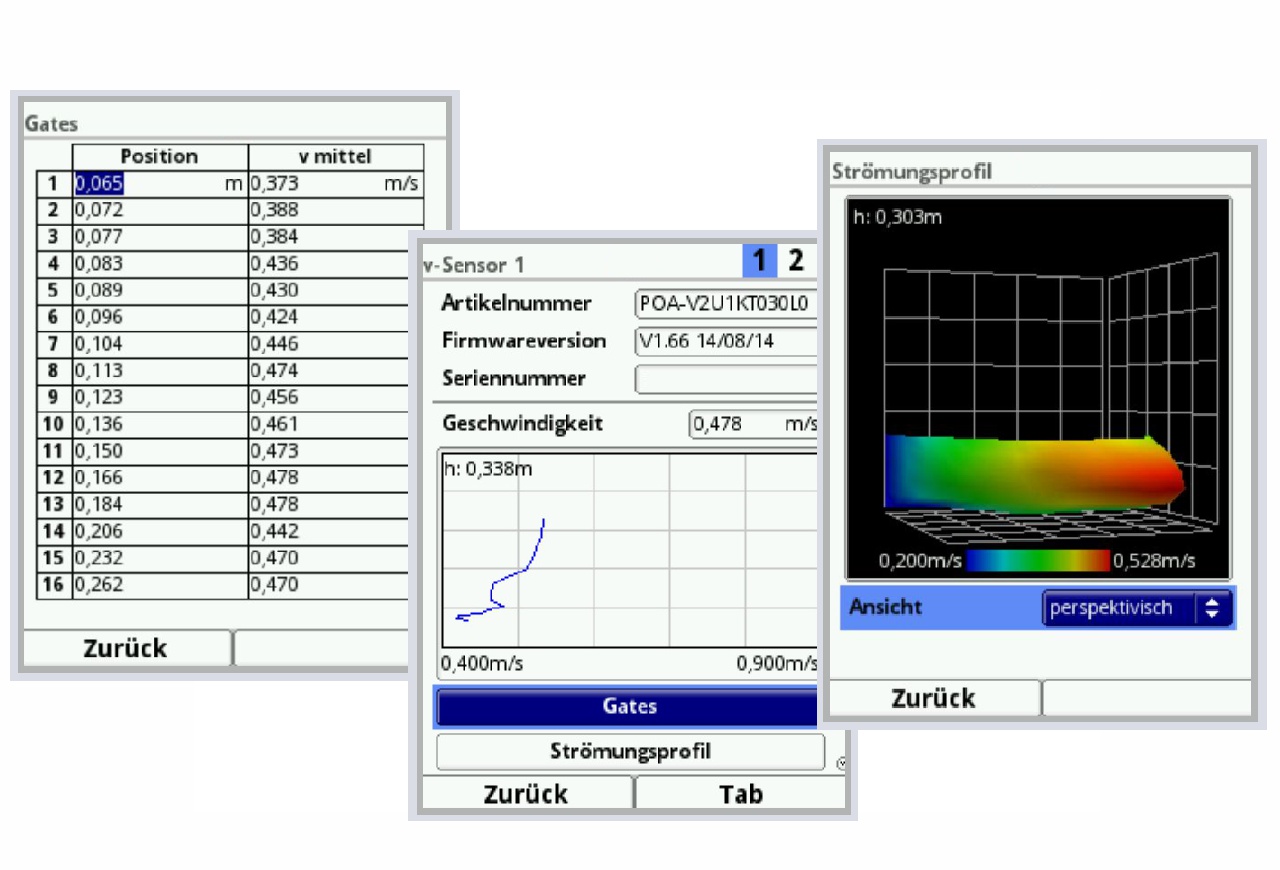Click the Geschwindigkeit value field 0,478
Viewport: 1280px width, 870px height.
pos(754,424)
